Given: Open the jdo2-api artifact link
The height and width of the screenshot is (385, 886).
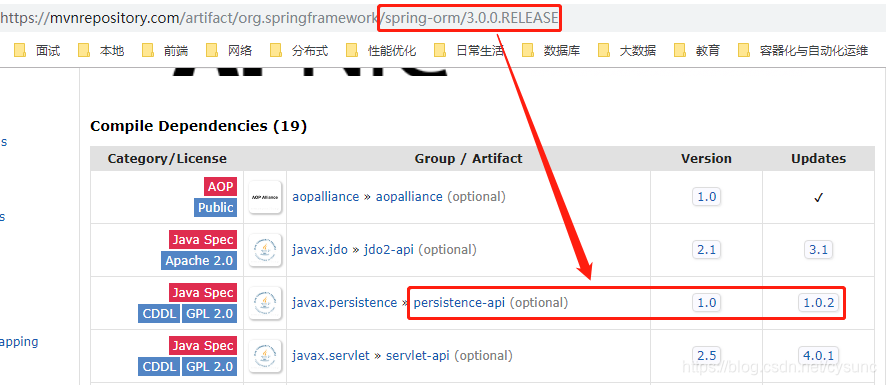Looking at the screenshot, I should tap(389, 249).
